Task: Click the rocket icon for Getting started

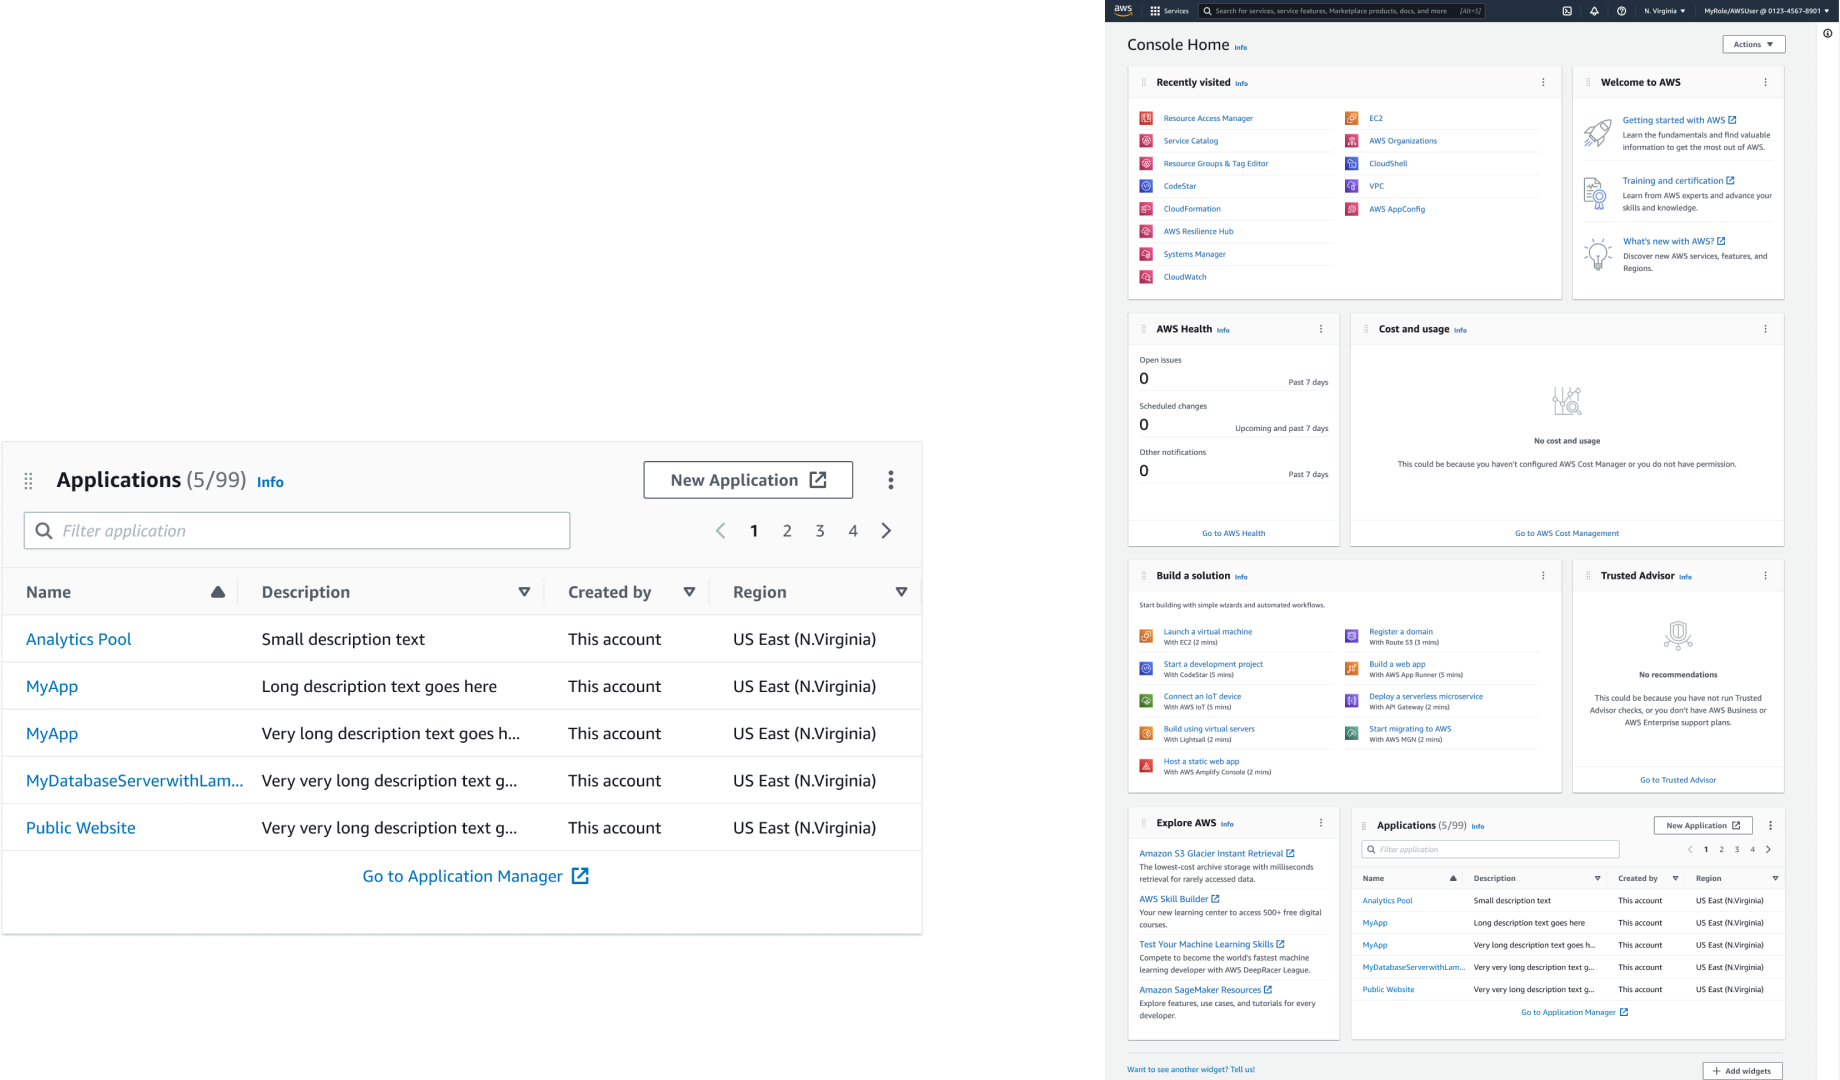Action: click(x=1597, y=133)
